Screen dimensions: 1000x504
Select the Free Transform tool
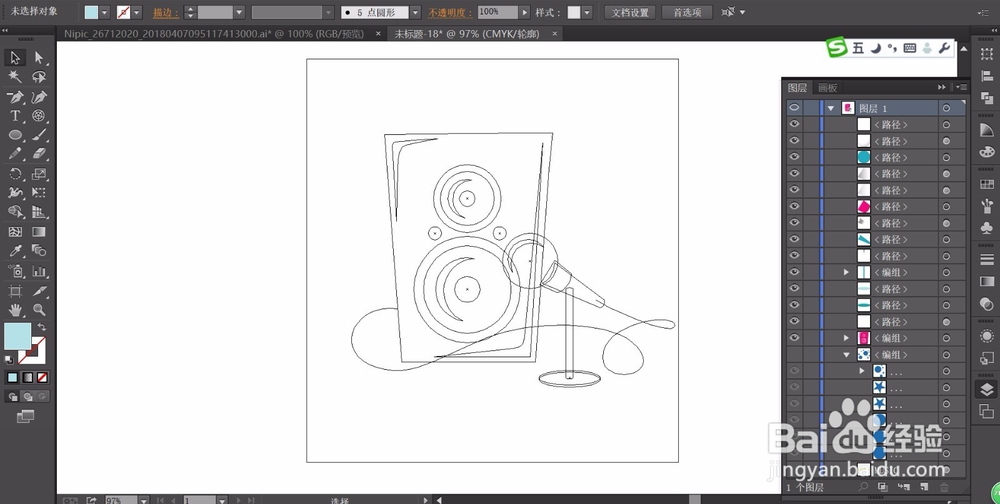click(x=39, y=193)
